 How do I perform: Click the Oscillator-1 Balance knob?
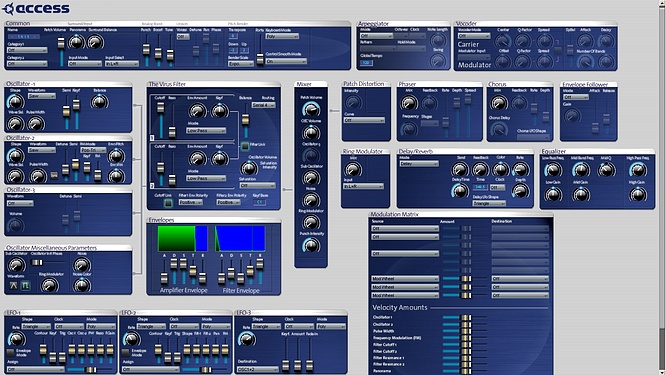(x=99, y=102)
